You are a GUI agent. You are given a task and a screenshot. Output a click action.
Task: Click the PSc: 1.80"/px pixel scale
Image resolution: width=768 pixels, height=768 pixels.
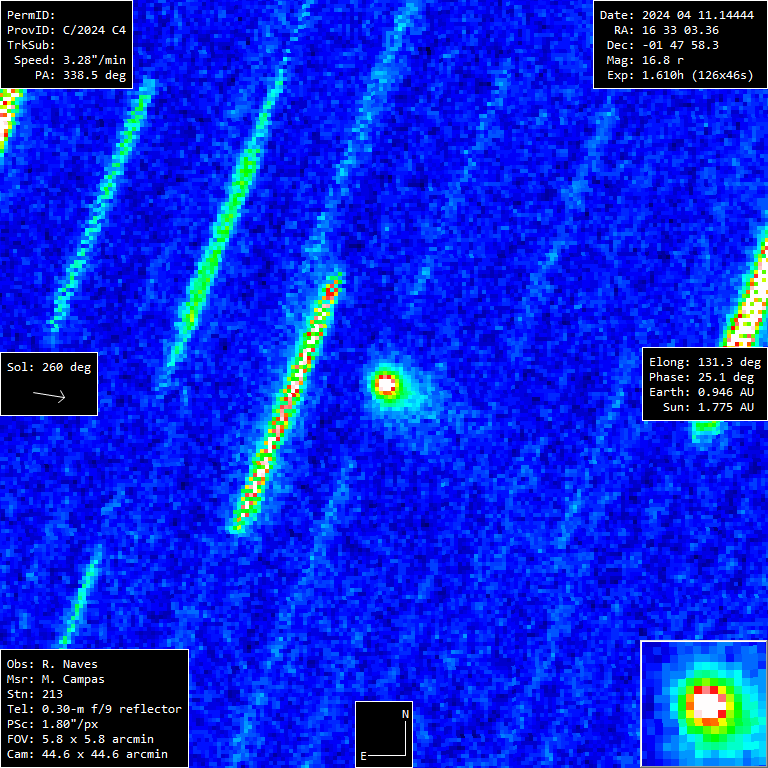pos(52,724)
